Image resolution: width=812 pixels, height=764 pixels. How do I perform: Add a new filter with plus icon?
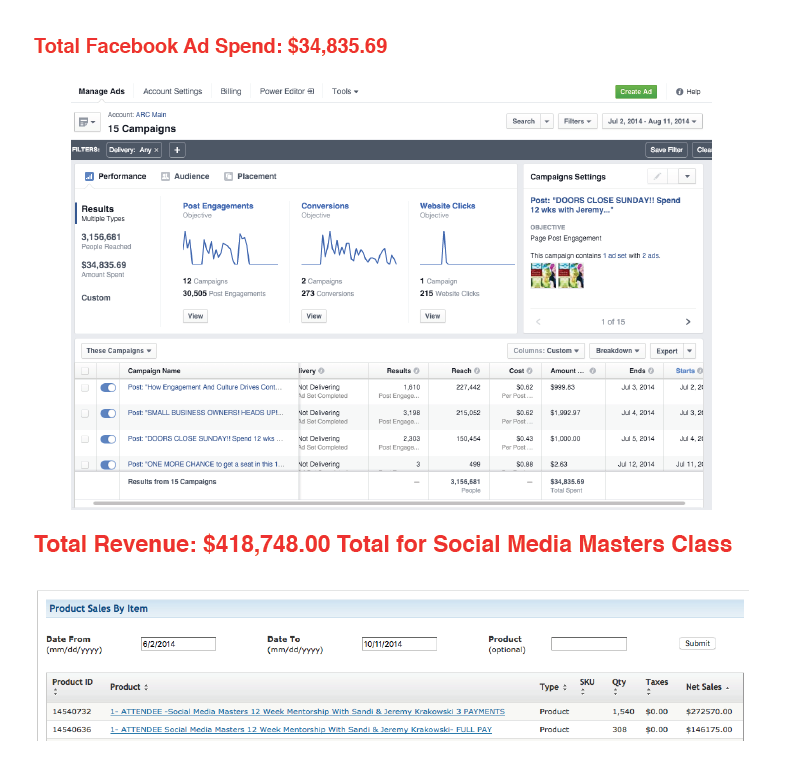tap(177, 150)
